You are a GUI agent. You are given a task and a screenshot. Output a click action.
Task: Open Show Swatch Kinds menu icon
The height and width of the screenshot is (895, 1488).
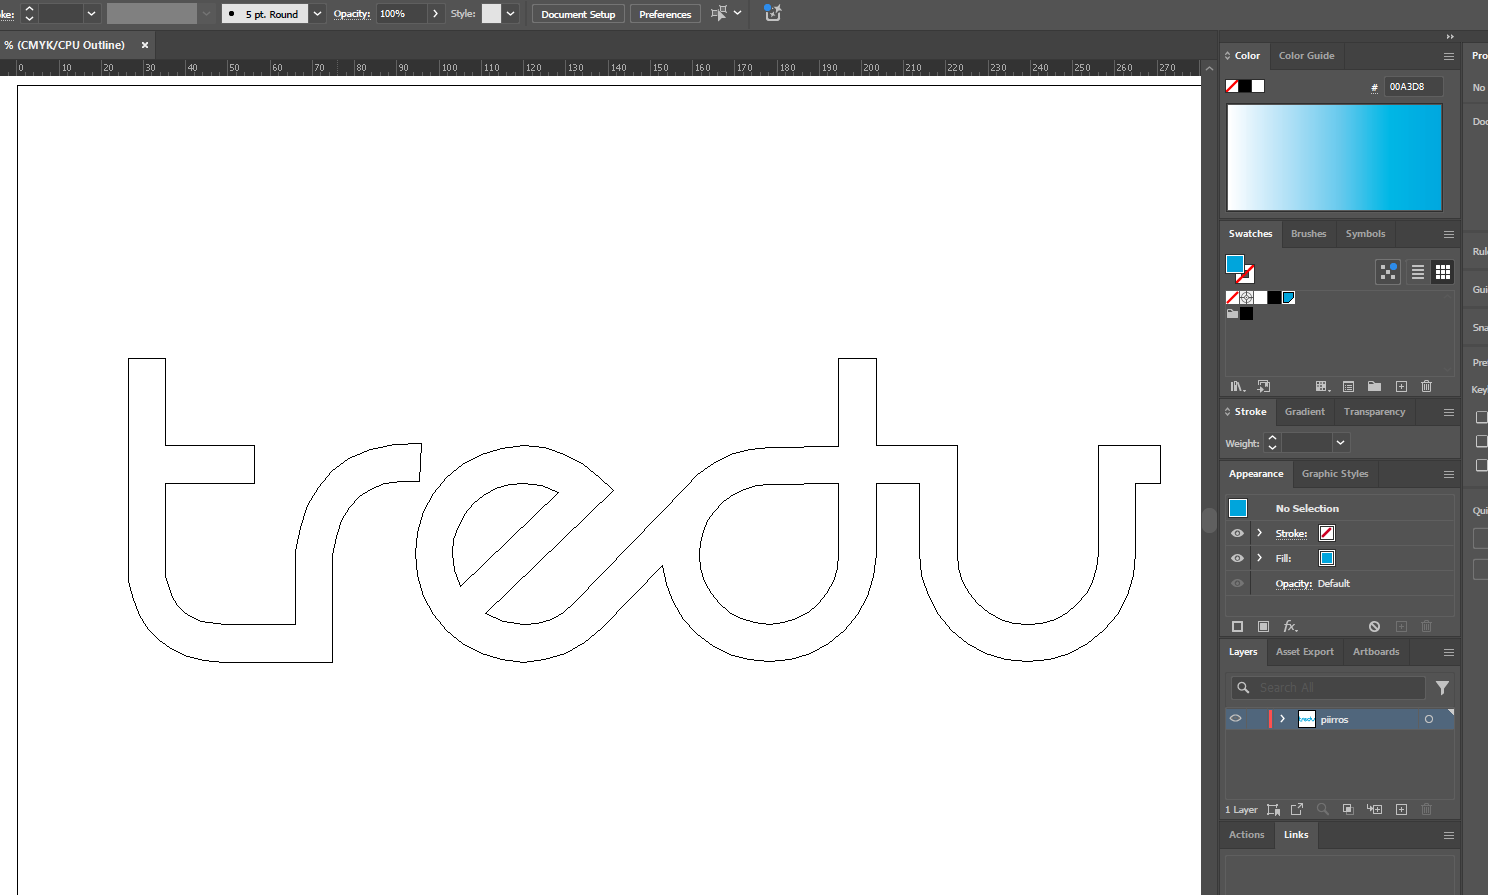(x=1322, y=386)
